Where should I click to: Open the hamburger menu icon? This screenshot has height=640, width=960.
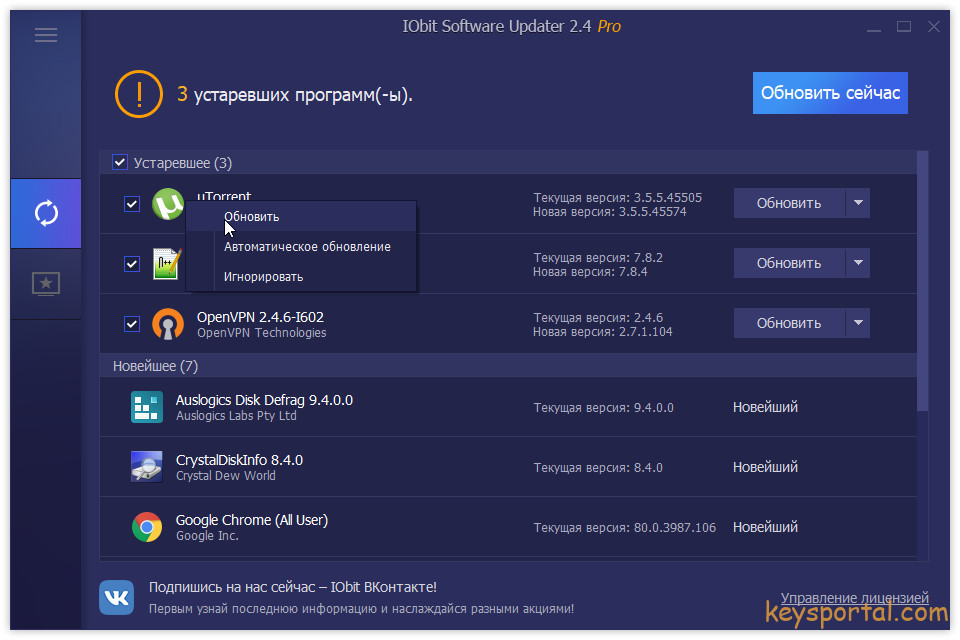(46, 35)
